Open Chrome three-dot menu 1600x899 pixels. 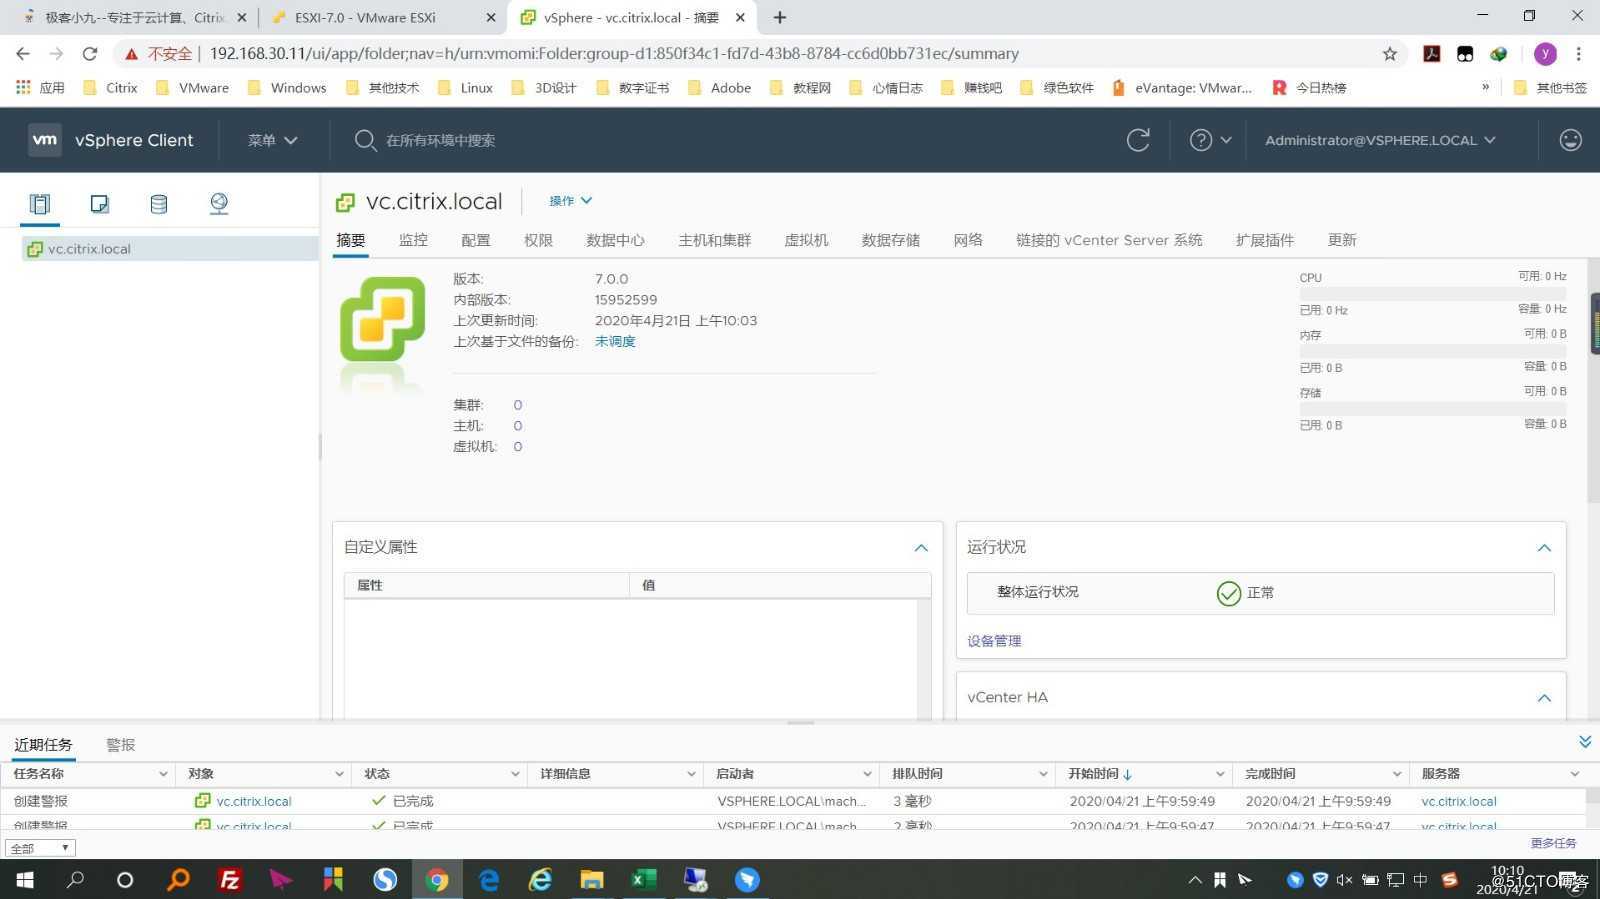pos(1579,54)
